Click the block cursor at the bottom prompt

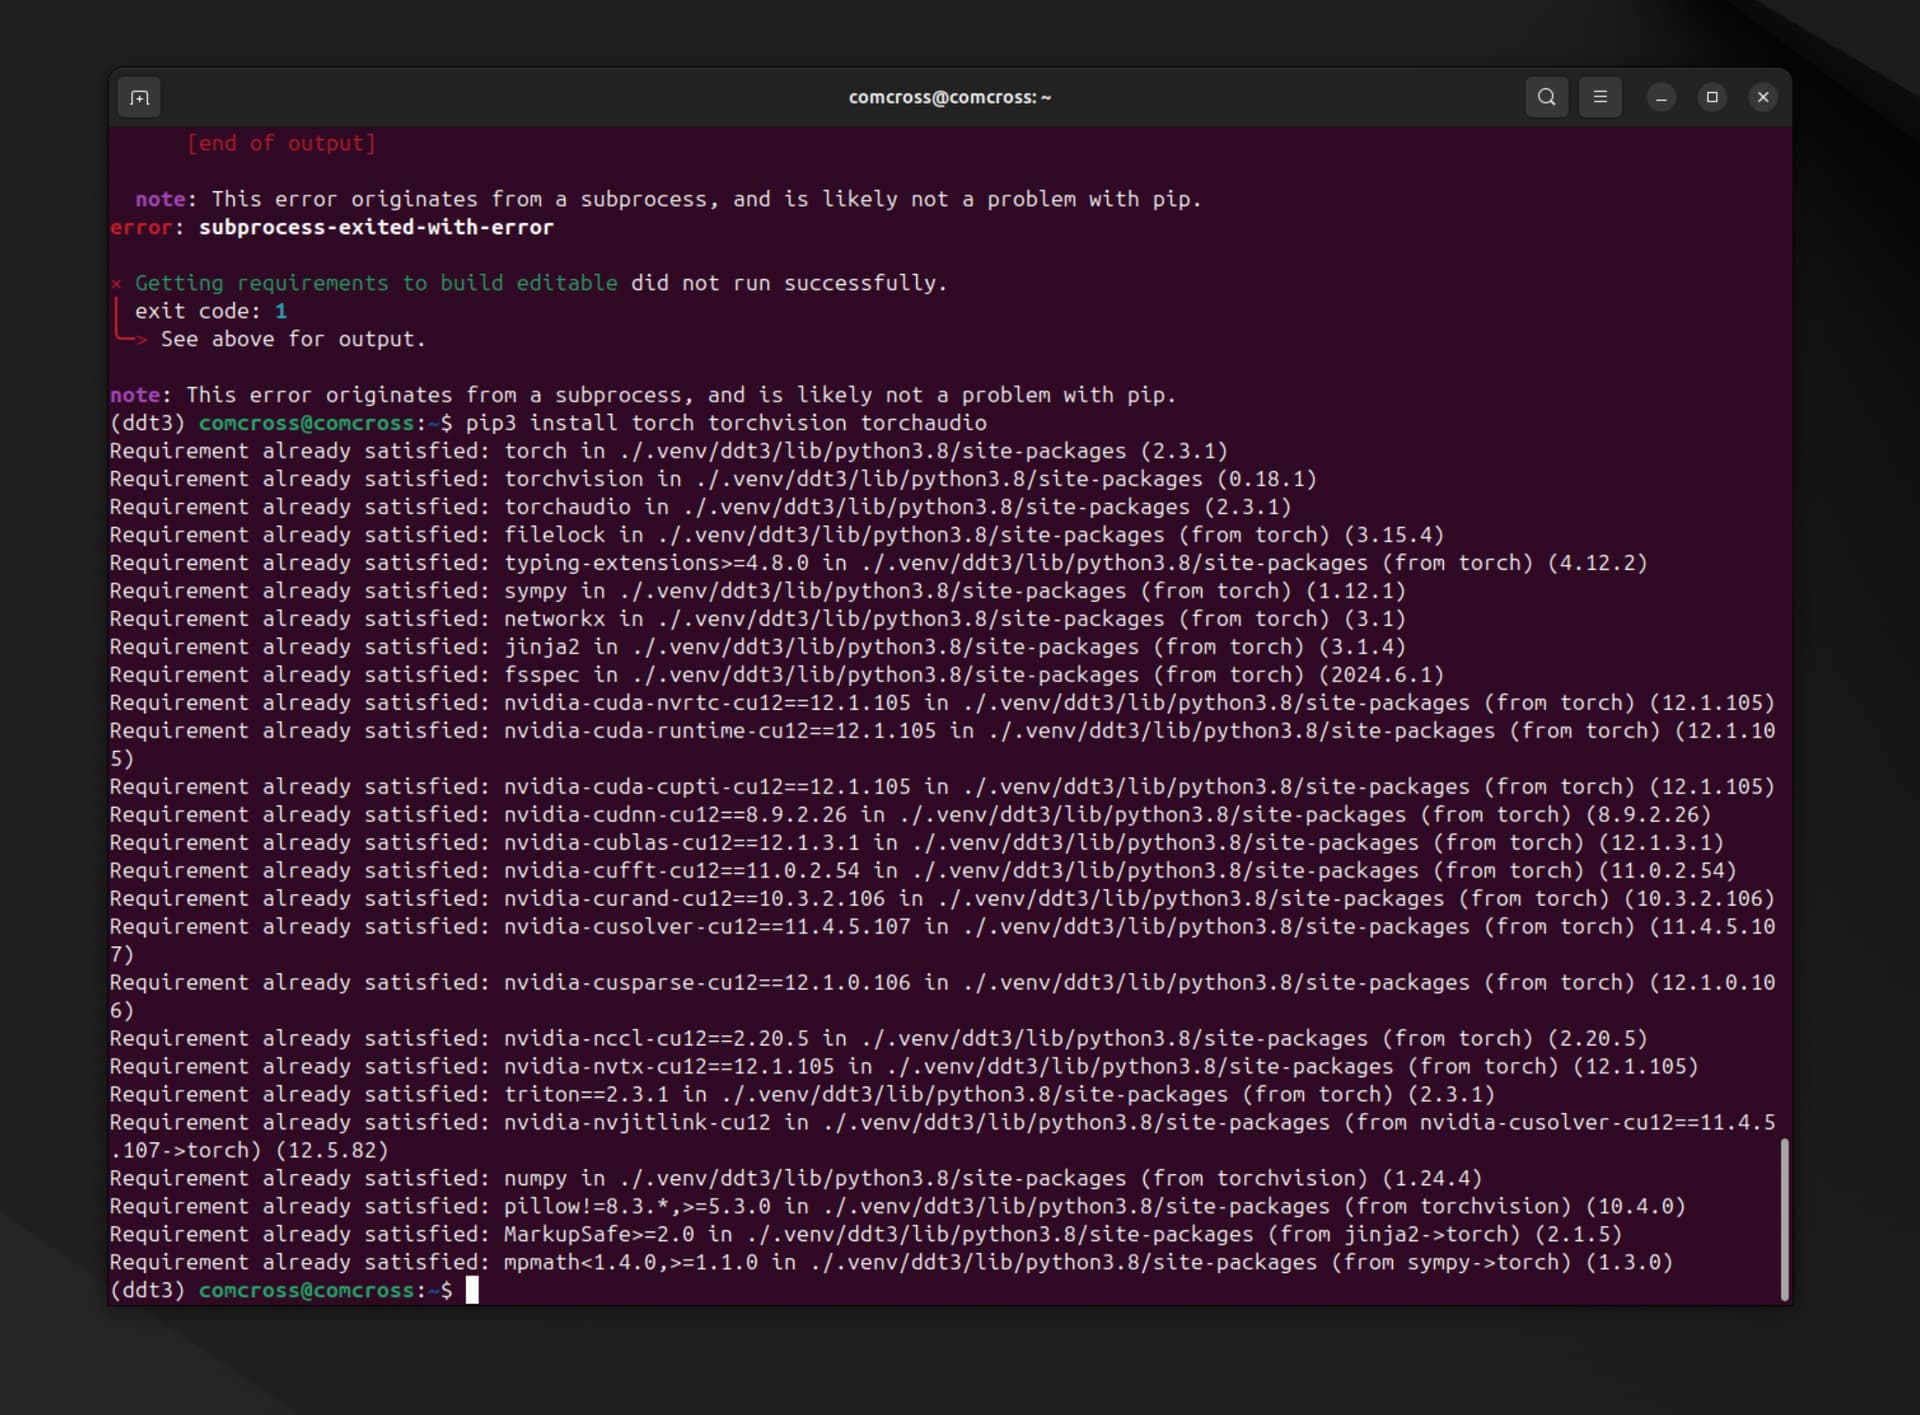tap(472, 1290)
